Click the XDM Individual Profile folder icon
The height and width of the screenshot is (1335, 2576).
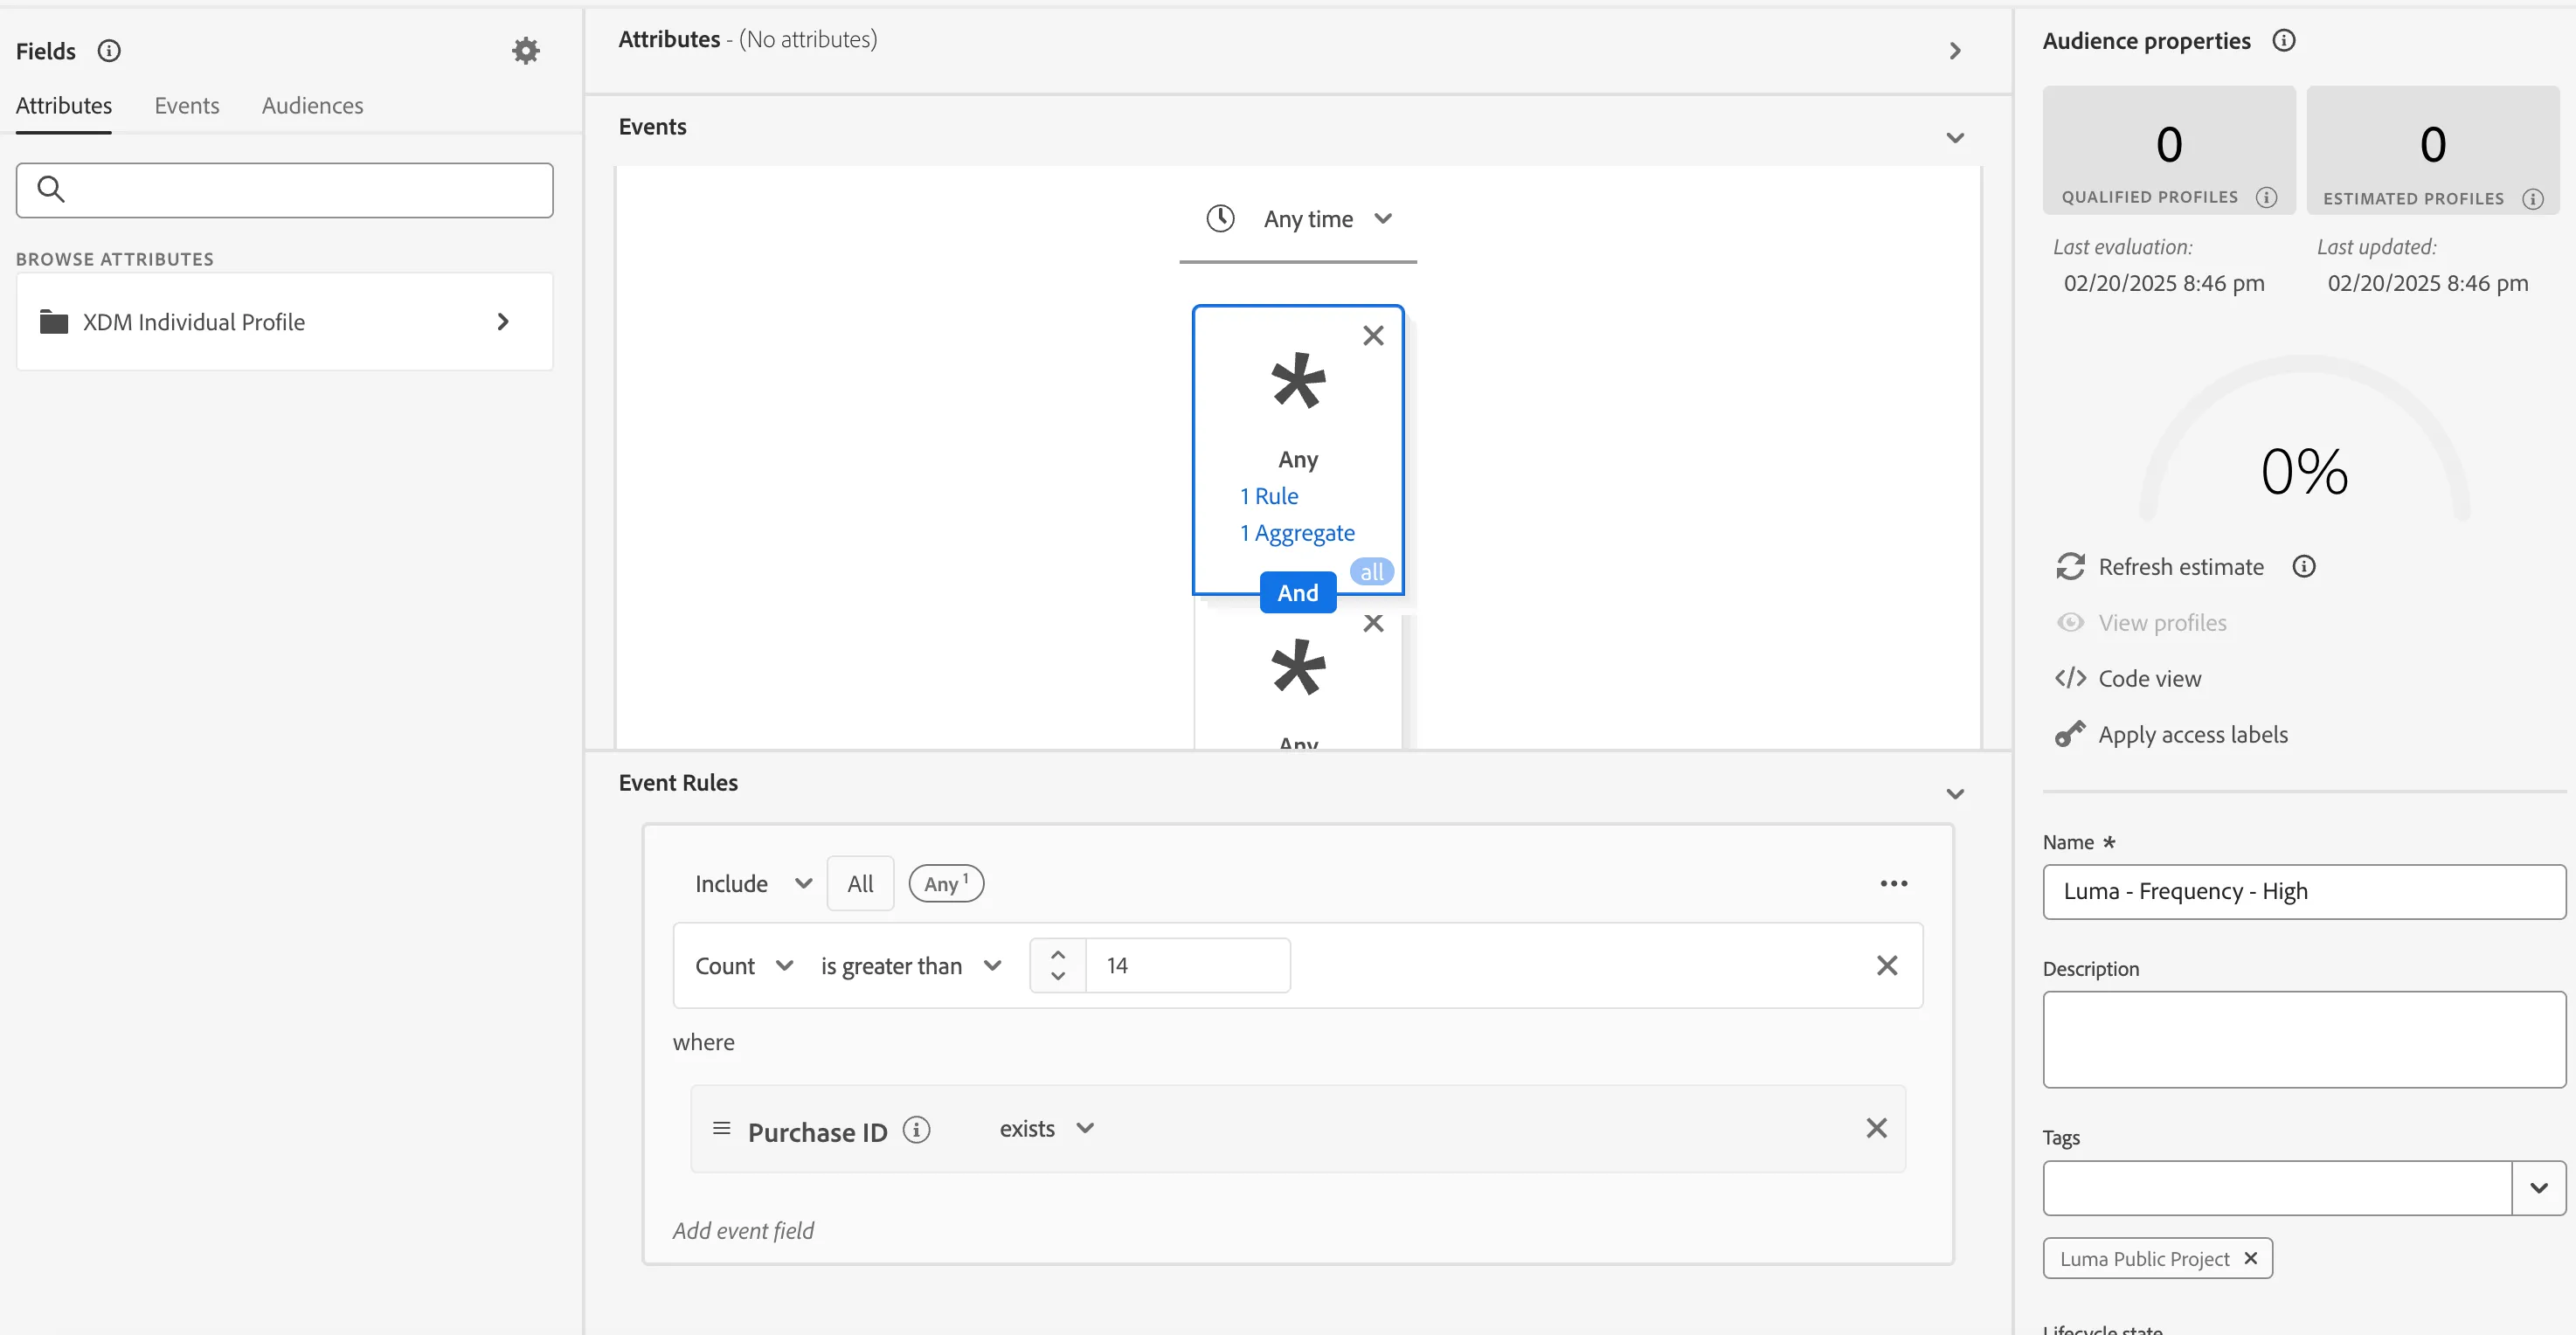tap(54, 322)
